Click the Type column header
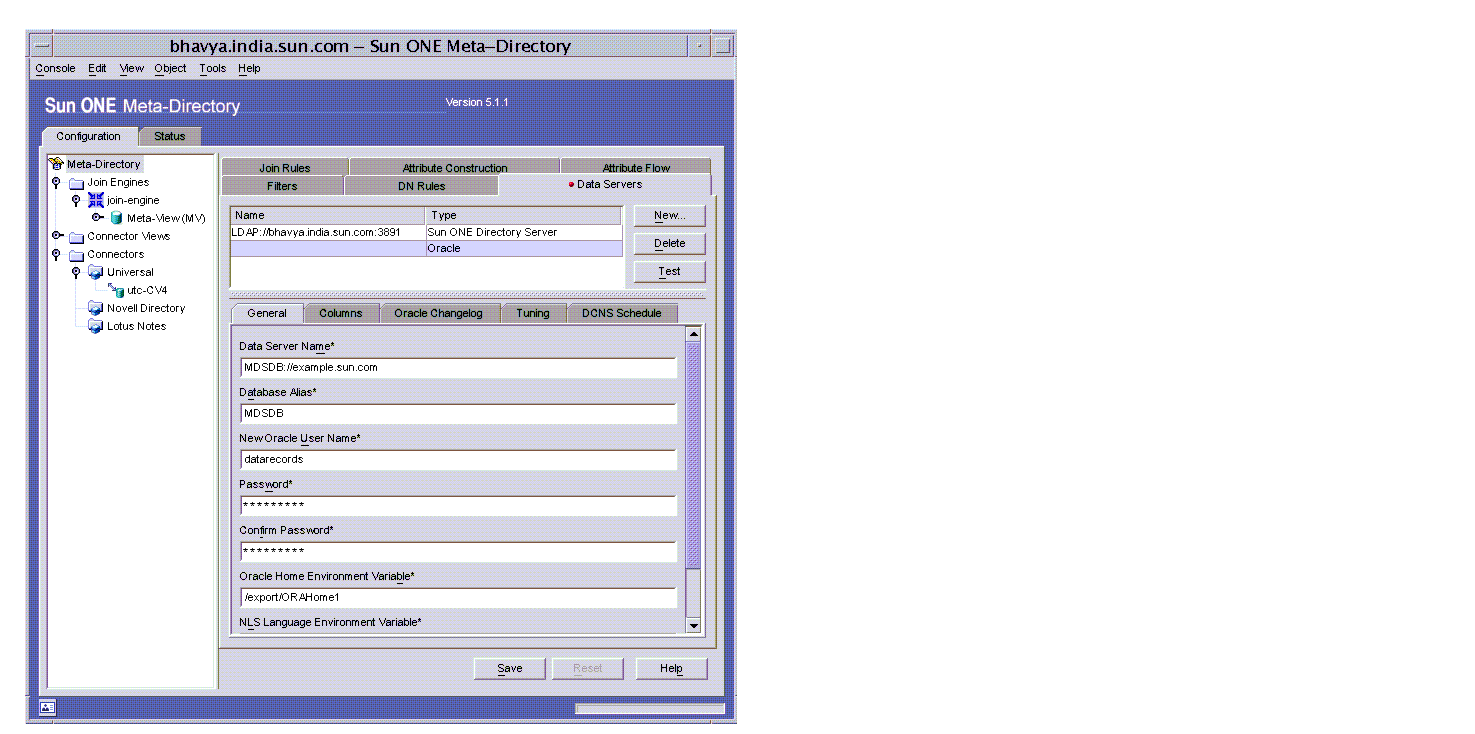The height and width of the screenshot is (734, 1475). click(x=524, y=216)
